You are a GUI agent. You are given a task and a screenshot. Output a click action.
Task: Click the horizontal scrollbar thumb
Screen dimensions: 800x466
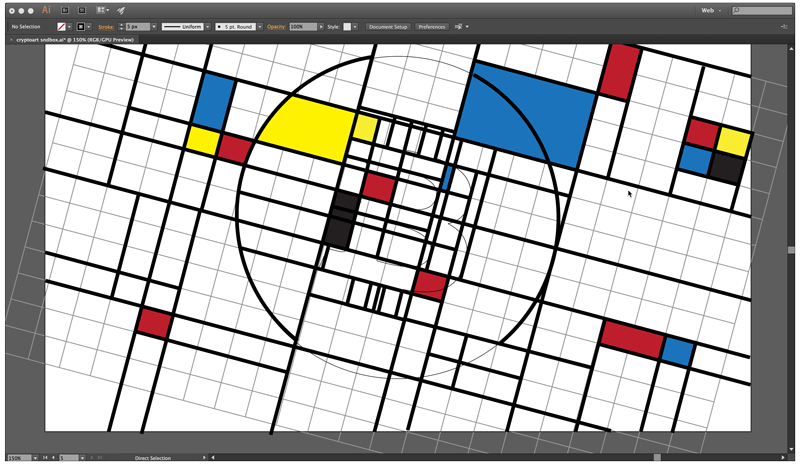click(x=657, y=458)
